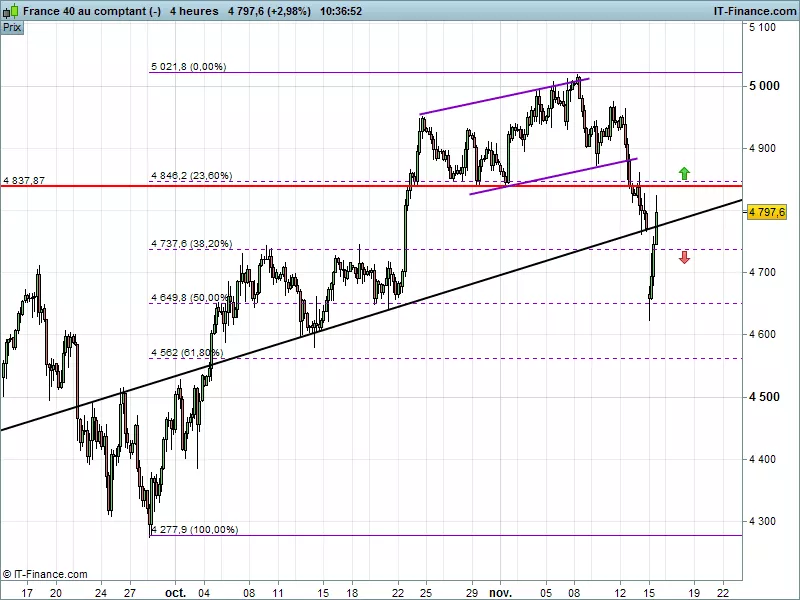
Task: Click the 4 562 (61,80%) Fibonacci label
Action: pos(187,353)
